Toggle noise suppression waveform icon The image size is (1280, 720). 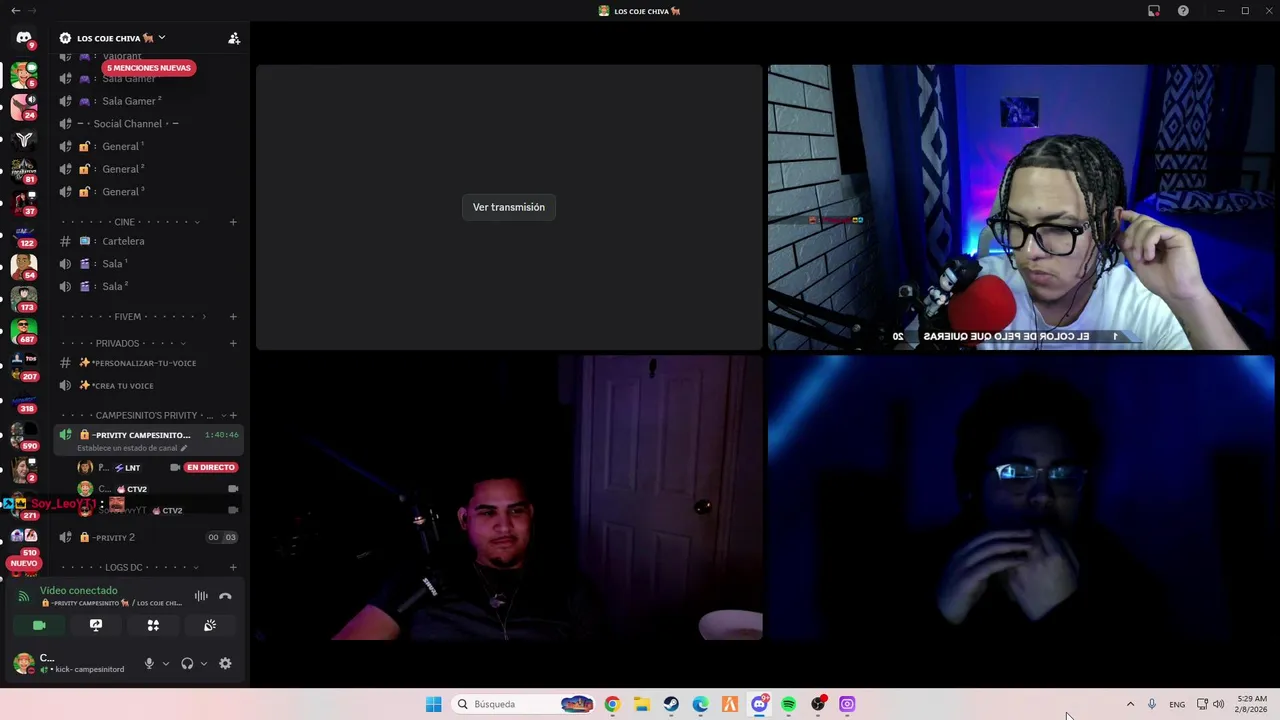coord(201,596)
